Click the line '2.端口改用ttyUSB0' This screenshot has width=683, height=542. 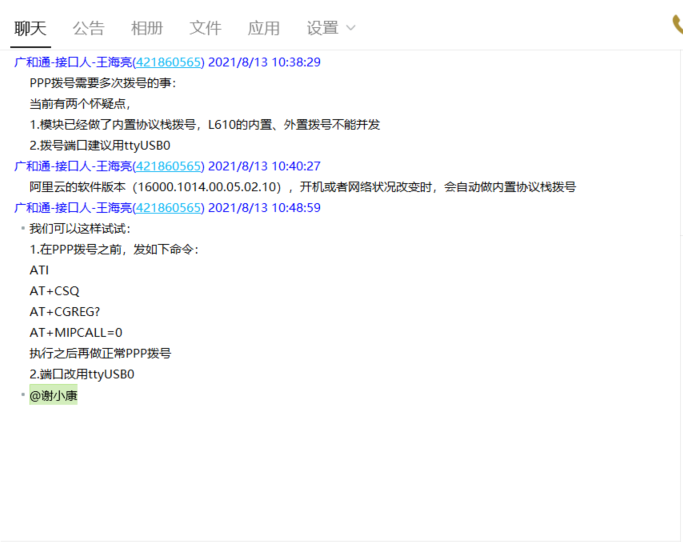click(x=82, y=374)
